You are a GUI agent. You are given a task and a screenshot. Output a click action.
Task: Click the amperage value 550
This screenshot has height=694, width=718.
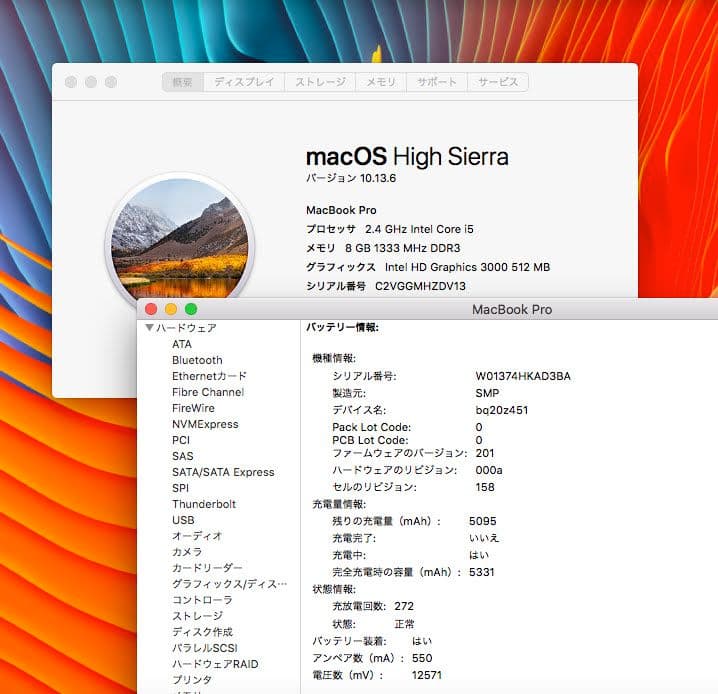[422, 658]
